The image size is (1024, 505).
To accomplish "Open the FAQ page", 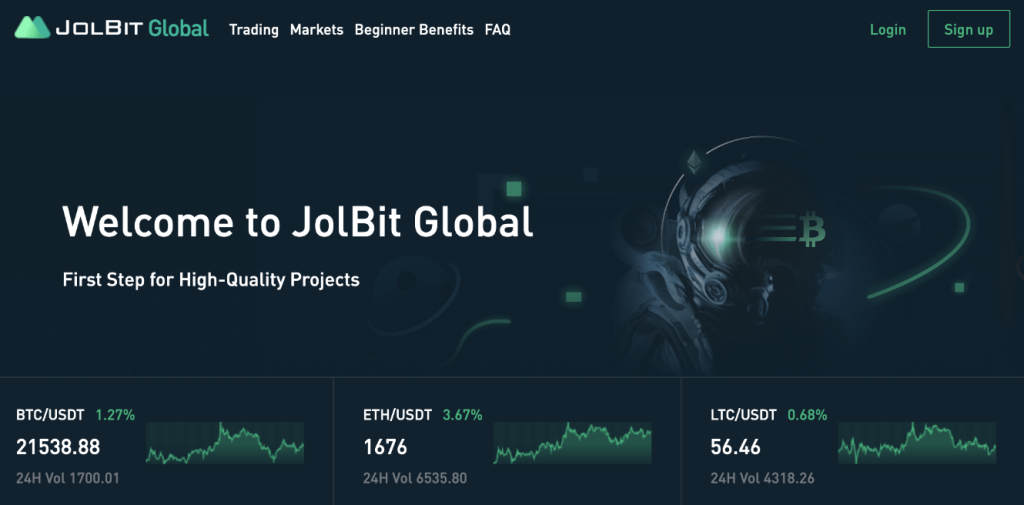I will click(497, 30).
